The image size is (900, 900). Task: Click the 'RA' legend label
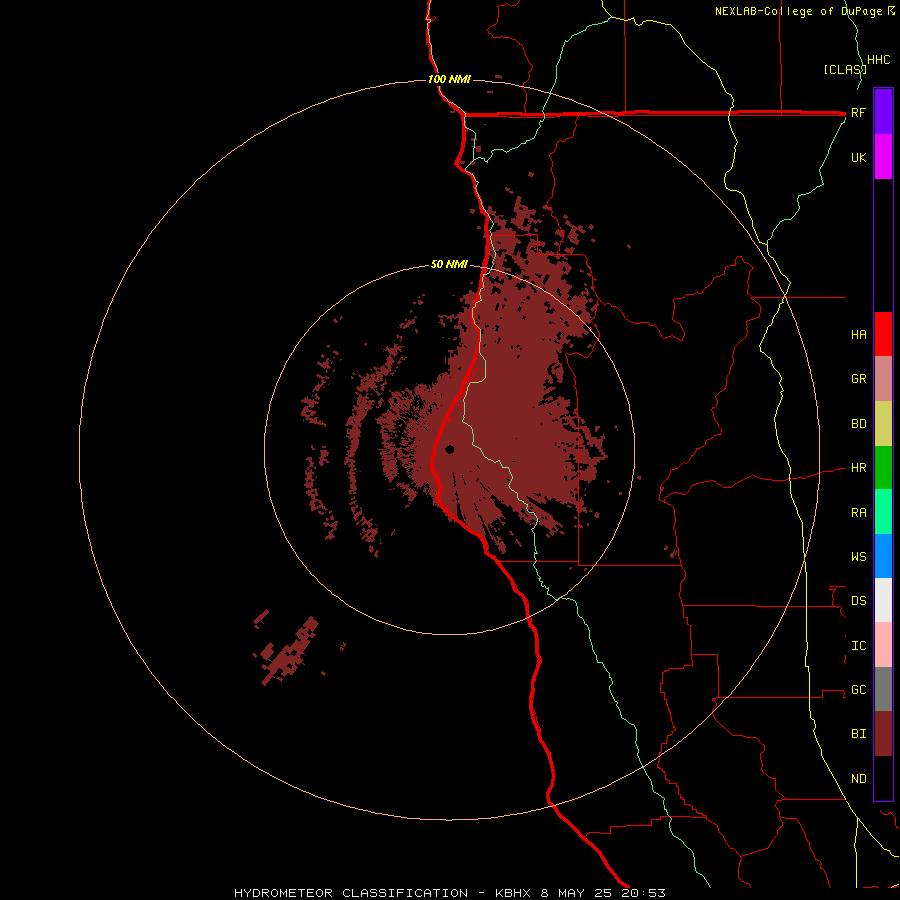click(858, 513)
